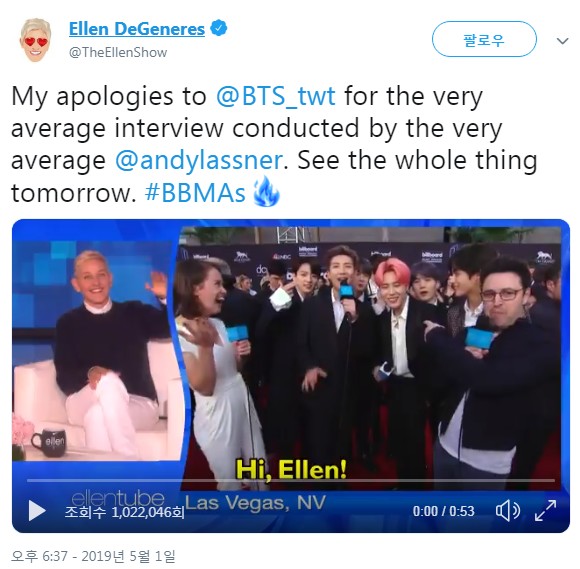Click the 0:00 / 0:53 time display
The width and height of the screenshot is (580, 569).
click(x=444, y=511)
